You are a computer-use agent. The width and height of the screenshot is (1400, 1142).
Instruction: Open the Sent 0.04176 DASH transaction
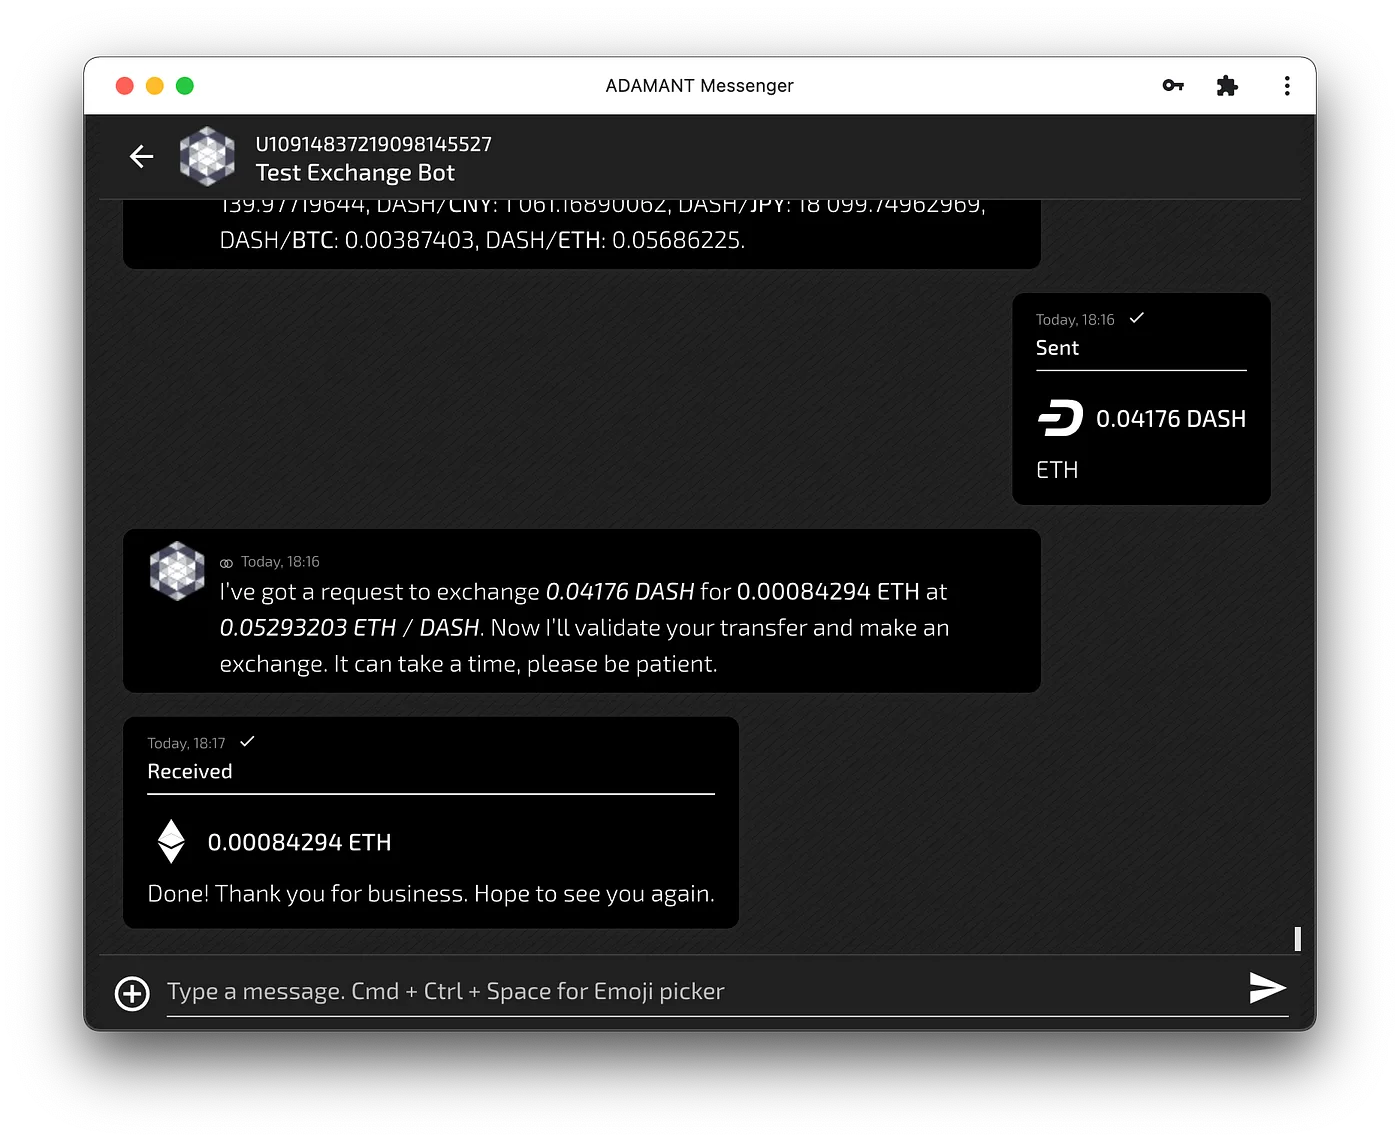(x=1141, y=399)
